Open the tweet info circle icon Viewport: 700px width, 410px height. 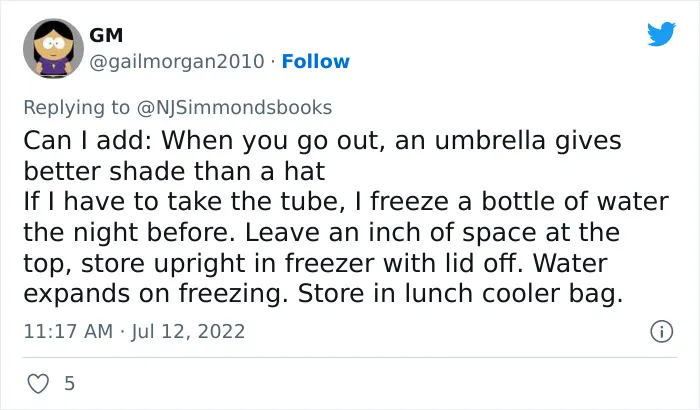pos(662,331)
